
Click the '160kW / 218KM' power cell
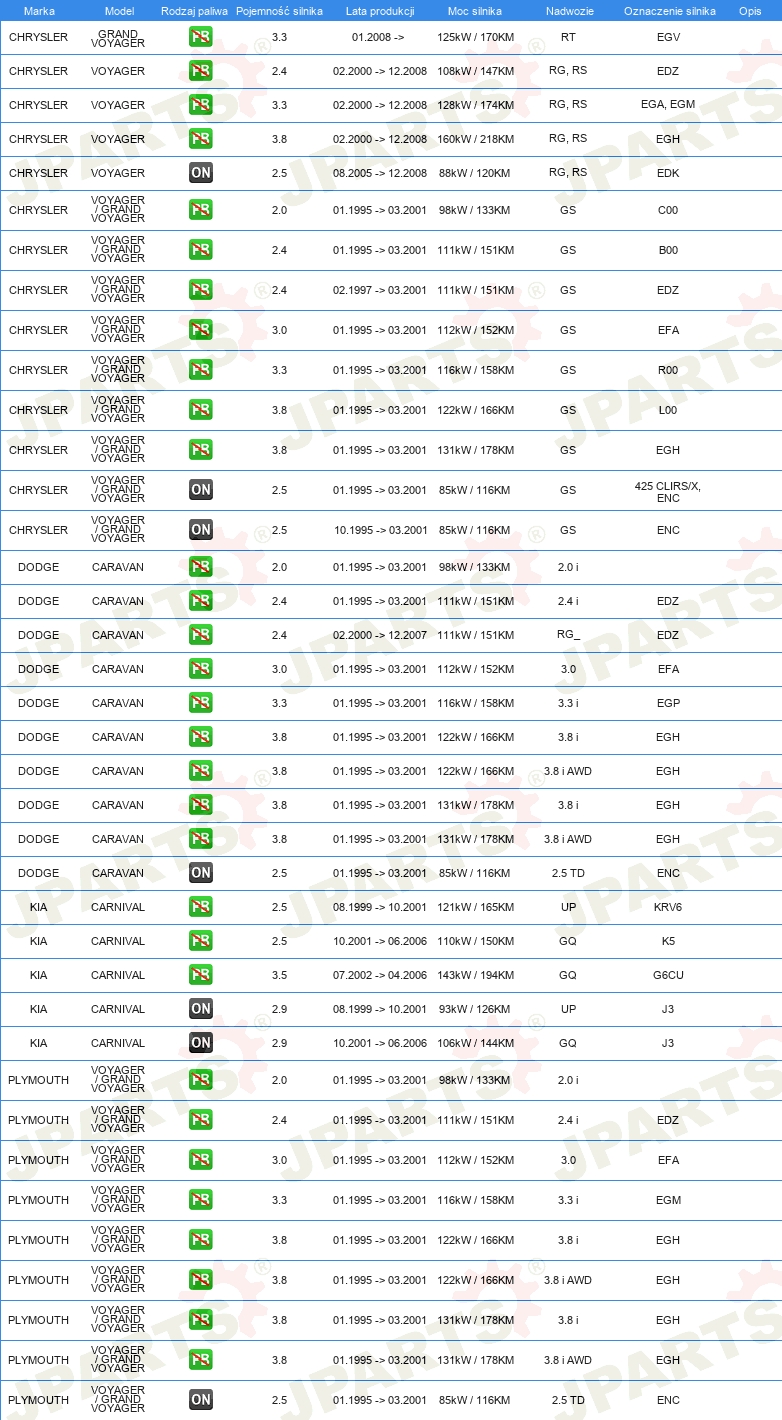click(x=476, y=139)
